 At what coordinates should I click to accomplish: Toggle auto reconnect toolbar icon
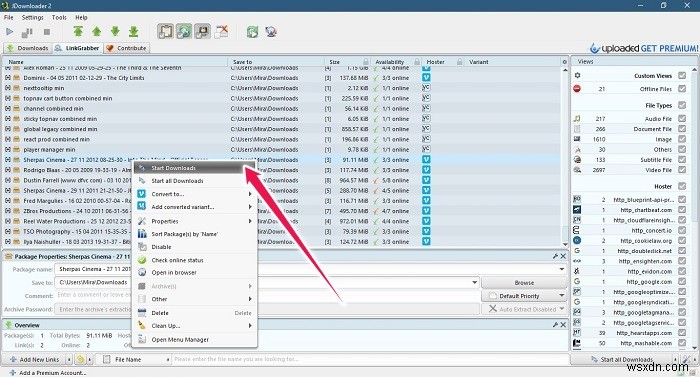coord(184,31)
